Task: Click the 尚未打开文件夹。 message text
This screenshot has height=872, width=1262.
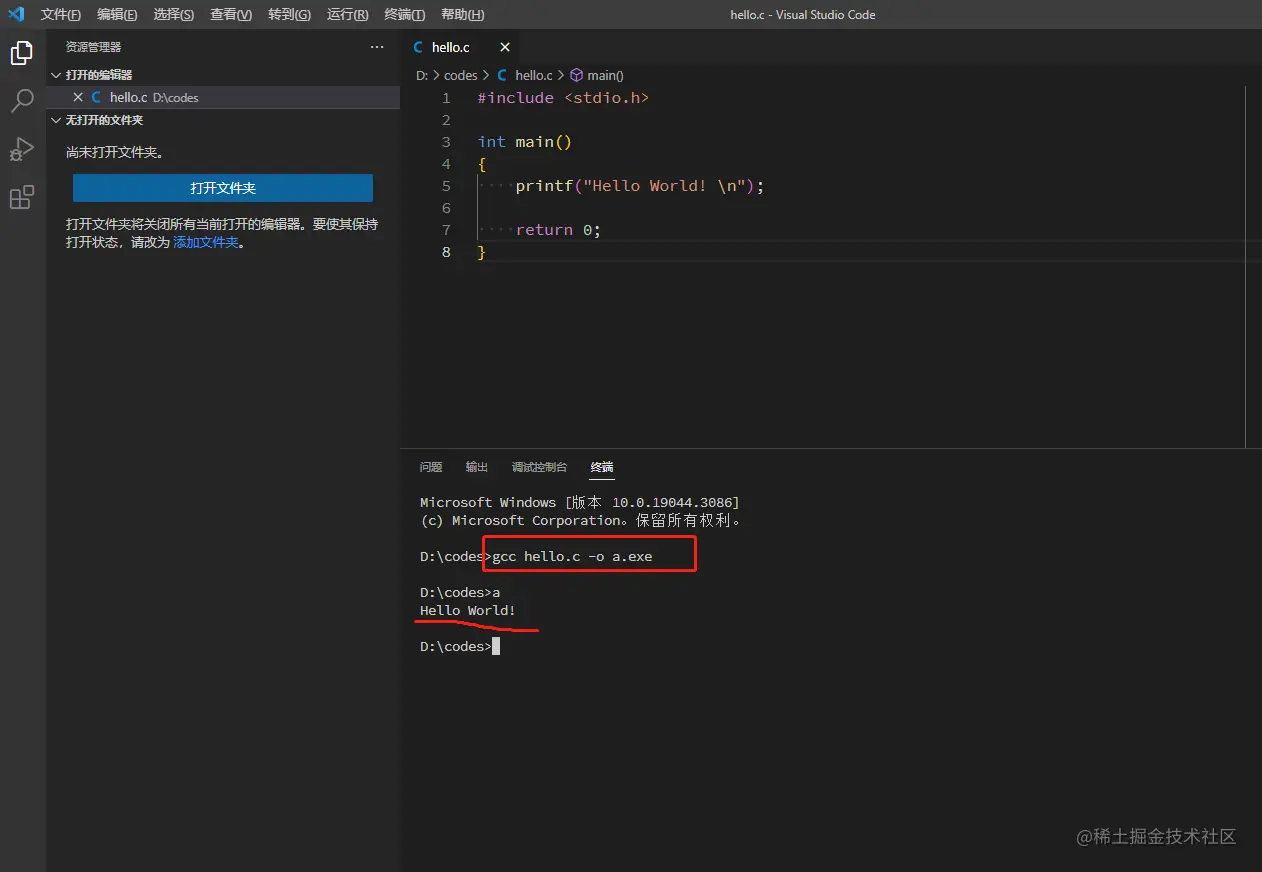Action: coord(115,152)
